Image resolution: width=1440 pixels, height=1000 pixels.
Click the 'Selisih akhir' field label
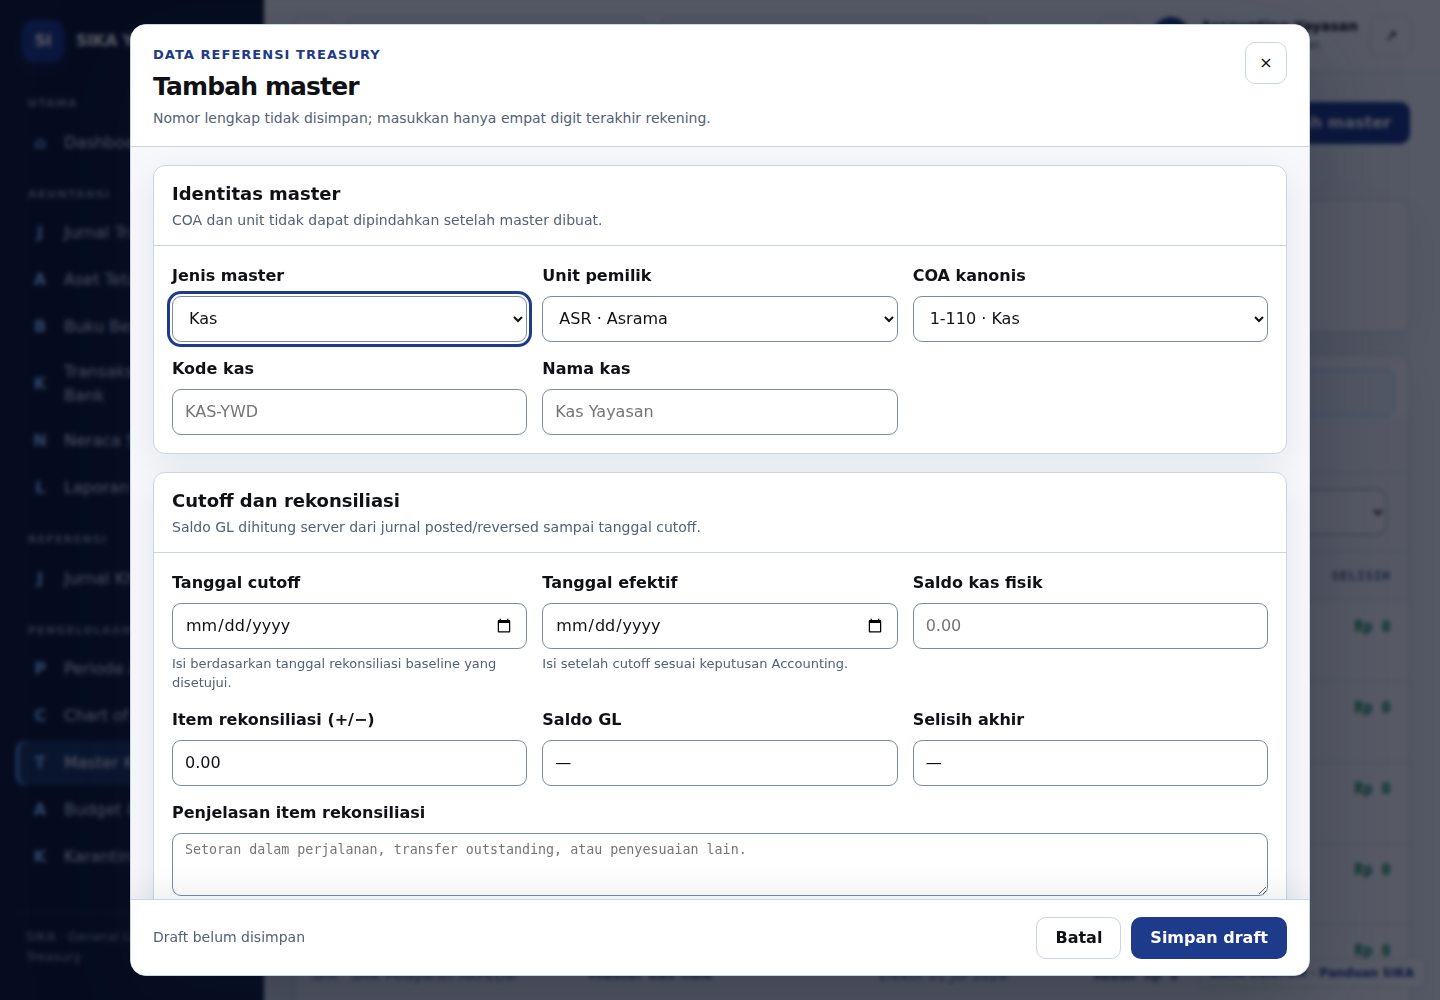coord(968,720)
